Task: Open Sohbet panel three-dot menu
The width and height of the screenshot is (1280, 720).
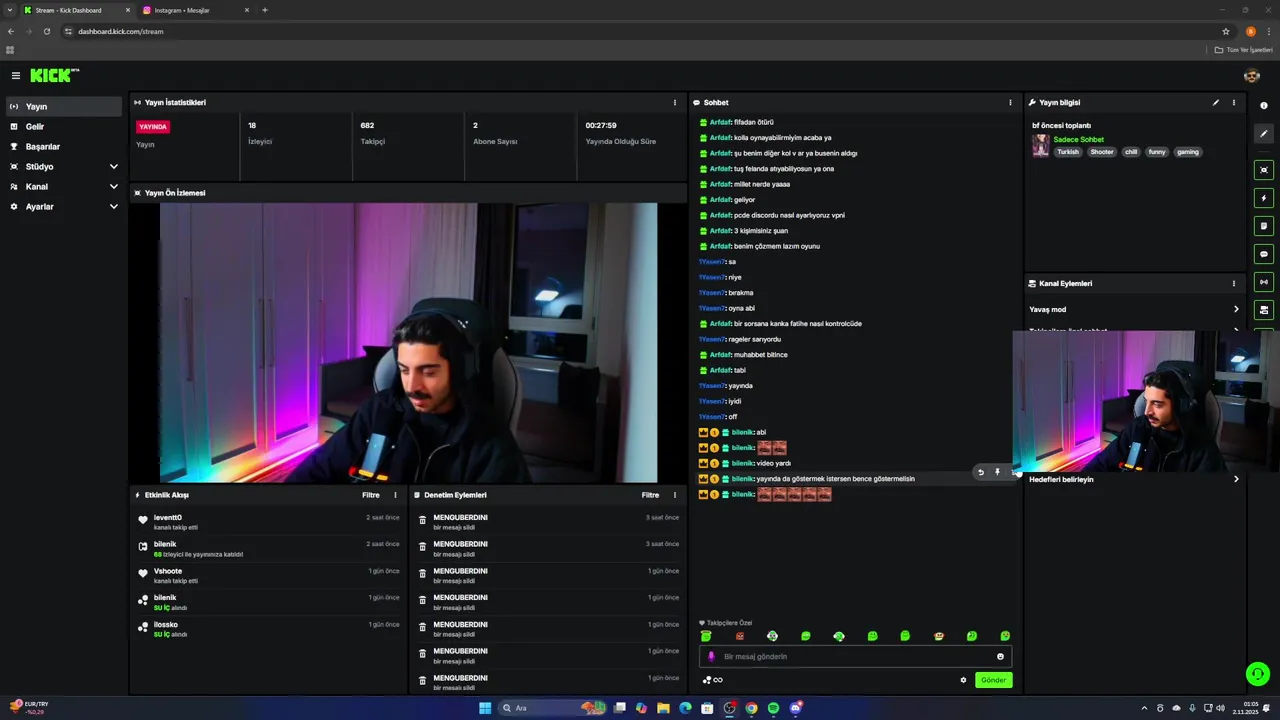Action: 1010,102
